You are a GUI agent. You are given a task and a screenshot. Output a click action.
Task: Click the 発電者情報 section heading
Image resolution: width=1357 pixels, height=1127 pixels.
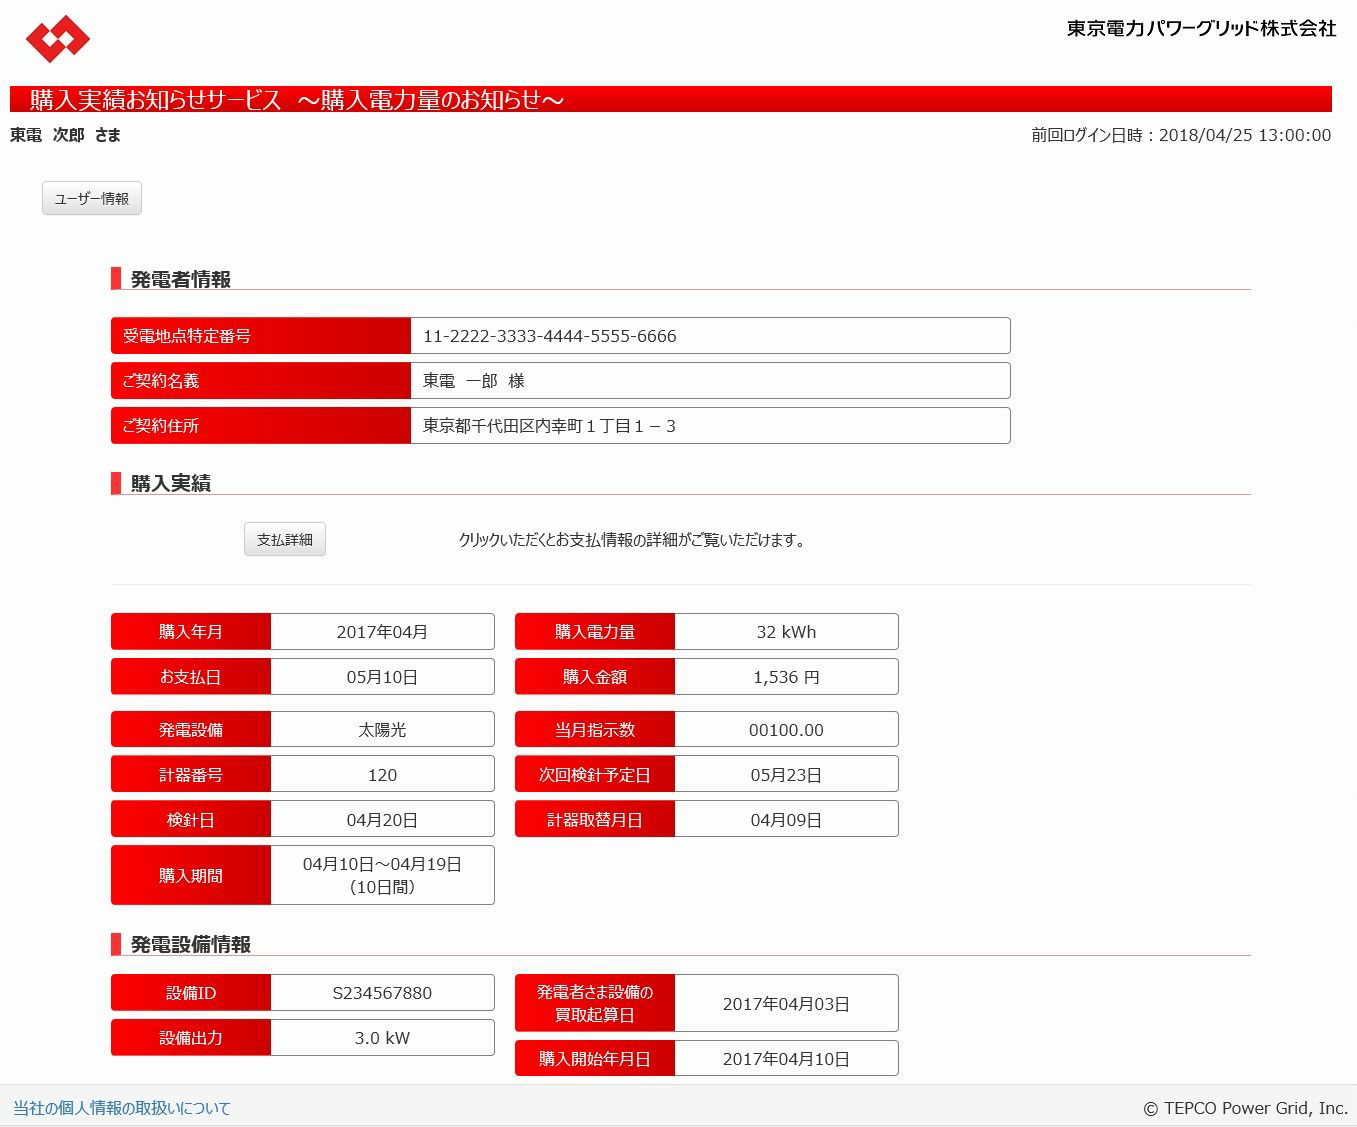pos(181,279)
